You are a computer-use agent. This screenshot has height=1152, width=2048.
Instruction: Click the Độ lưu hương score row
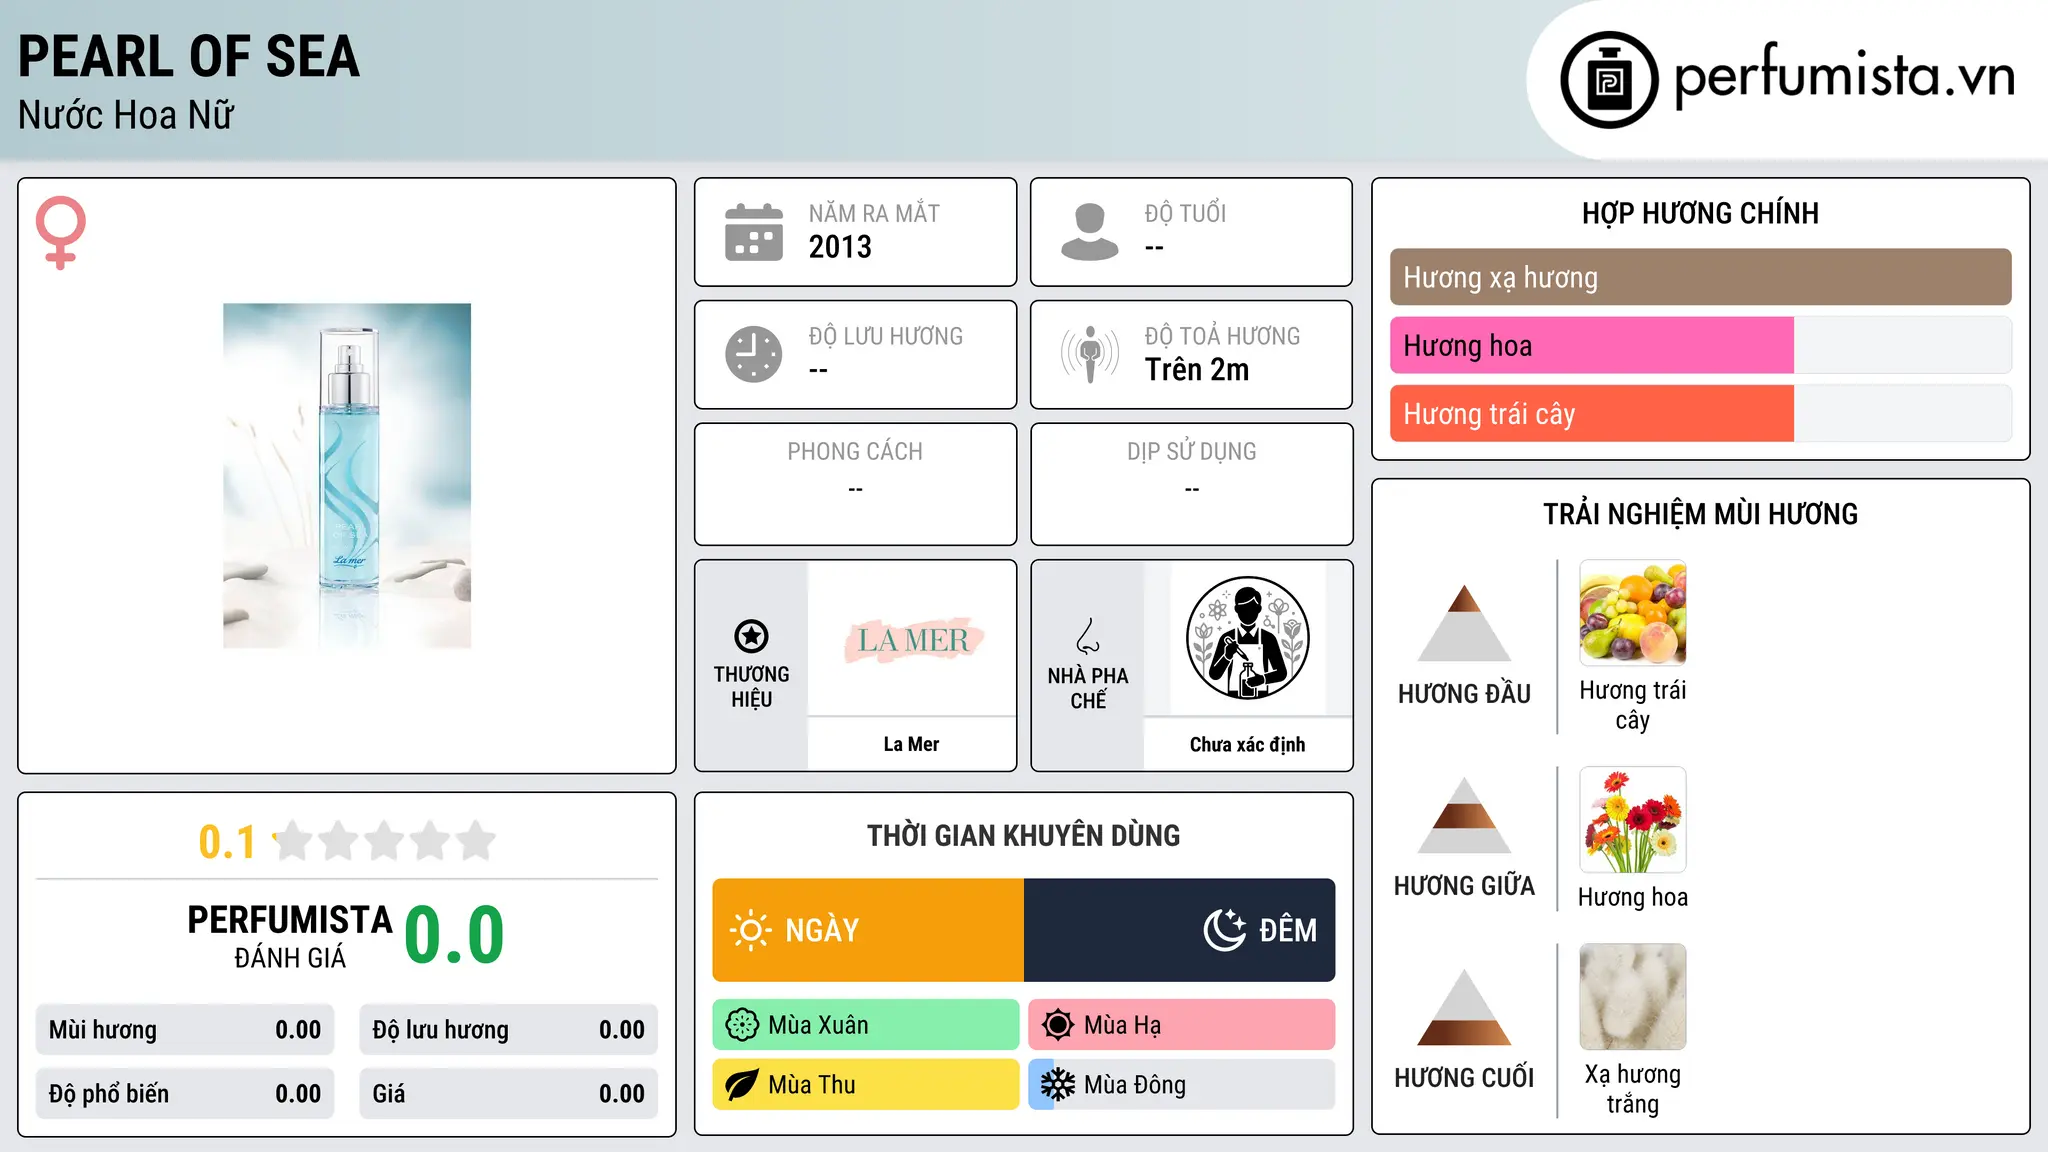[508, 1030]
